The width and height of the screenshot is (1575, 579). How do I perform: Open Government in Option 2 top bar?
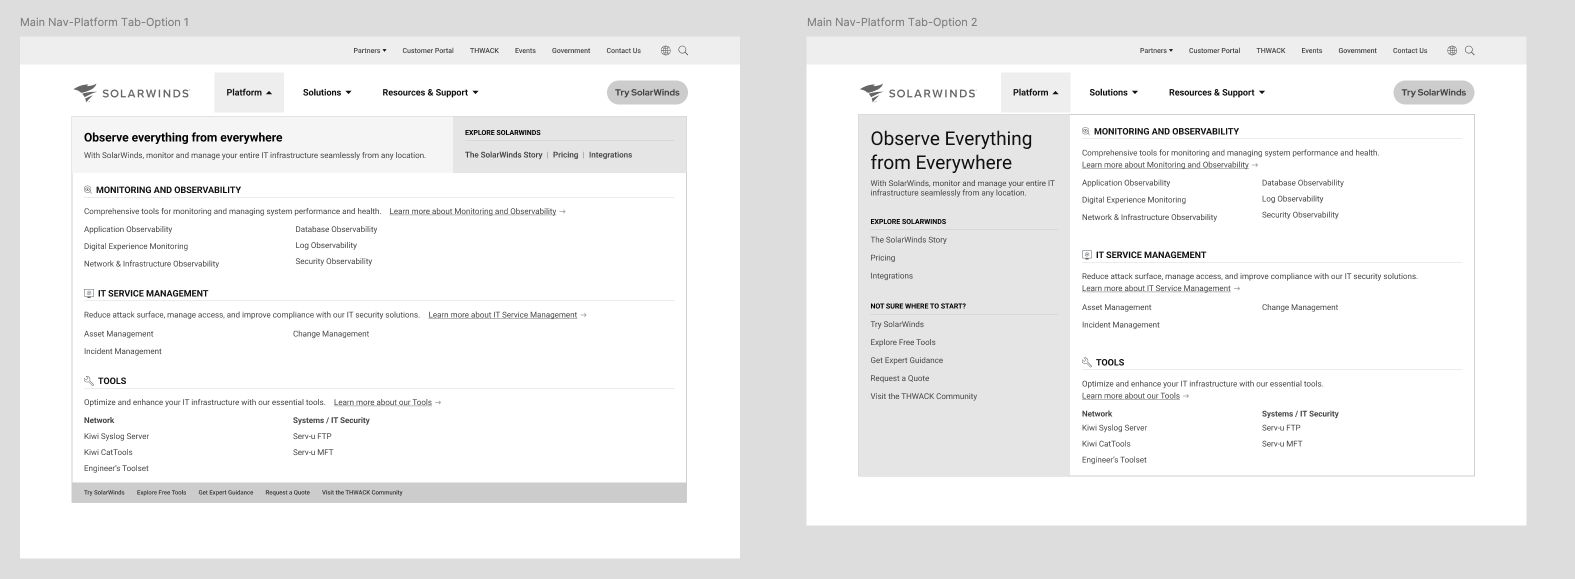1357,50
